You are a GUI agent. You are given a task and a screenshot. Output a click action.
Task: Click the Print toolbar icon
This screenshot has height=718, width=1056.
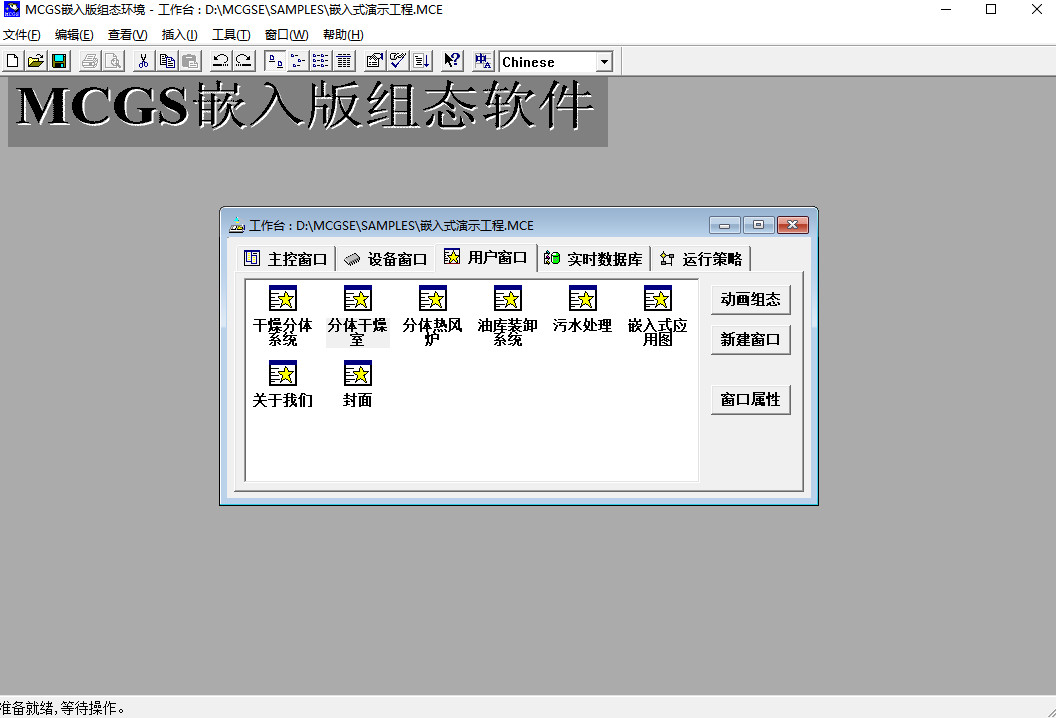pyautogui.click(x=90, y=61)
